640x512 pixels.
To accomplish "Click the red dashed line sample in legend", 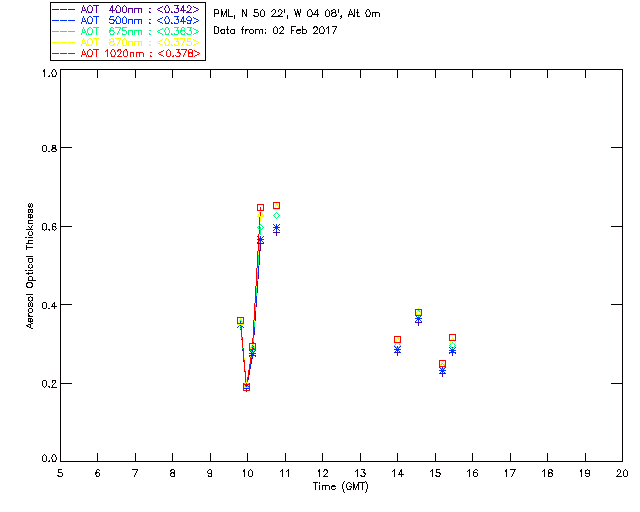I will [64, 53].
